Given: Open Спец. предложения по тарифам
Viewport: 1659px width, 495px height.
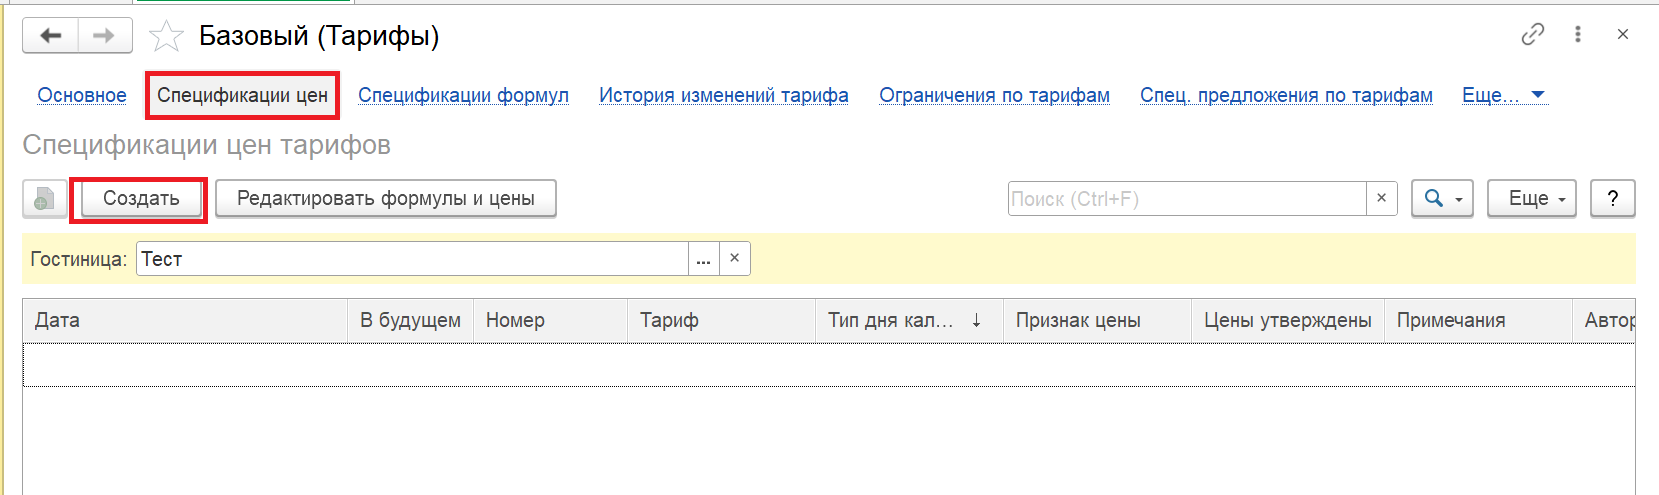Looking at the screenshot, I should point(1286,95).
